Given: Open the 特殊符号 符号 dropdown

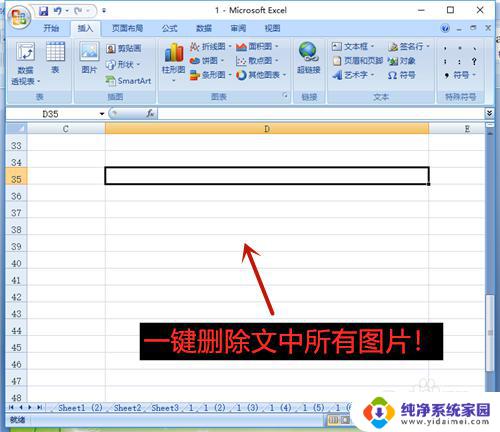Looking at the screenshot, I should (460, 75).
